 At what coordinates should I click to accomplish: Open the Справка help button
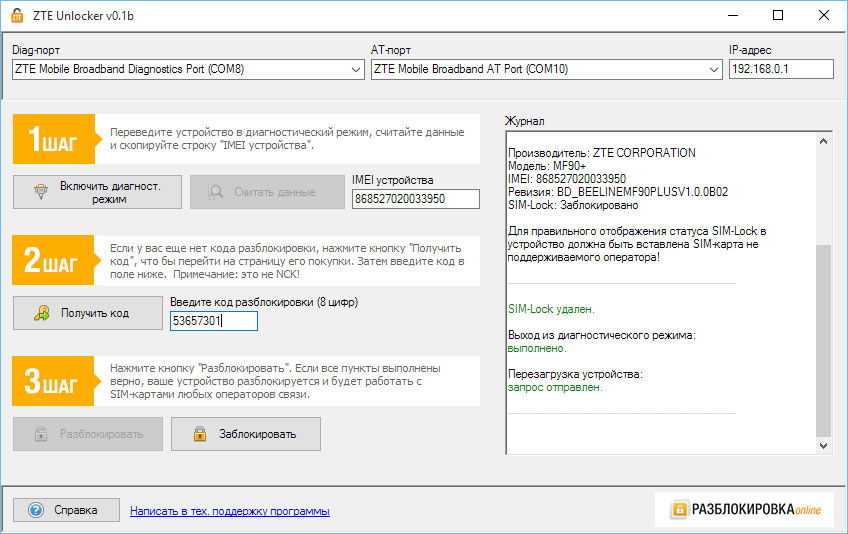66,510
